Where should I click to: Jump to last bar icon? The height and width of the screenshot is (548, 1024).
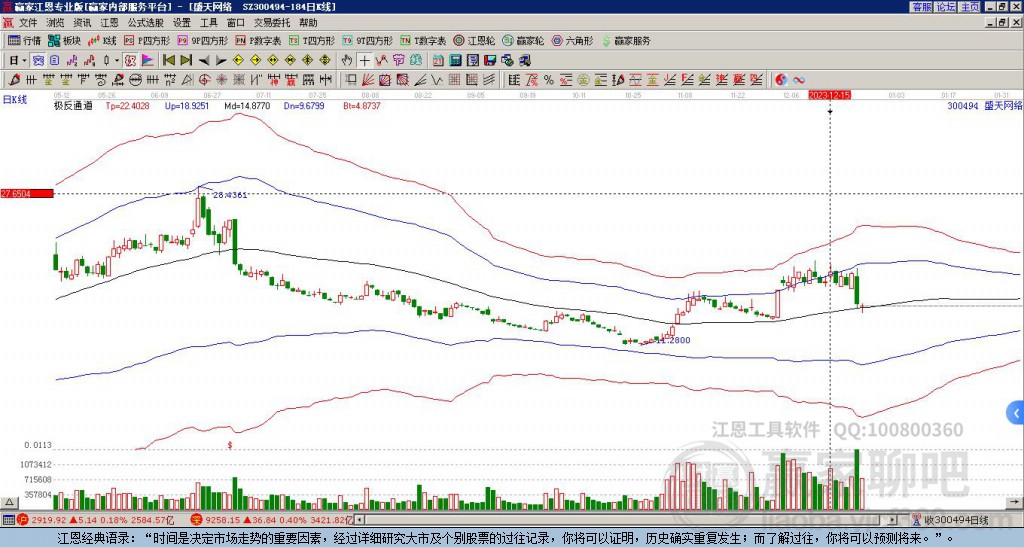point(186,61)
